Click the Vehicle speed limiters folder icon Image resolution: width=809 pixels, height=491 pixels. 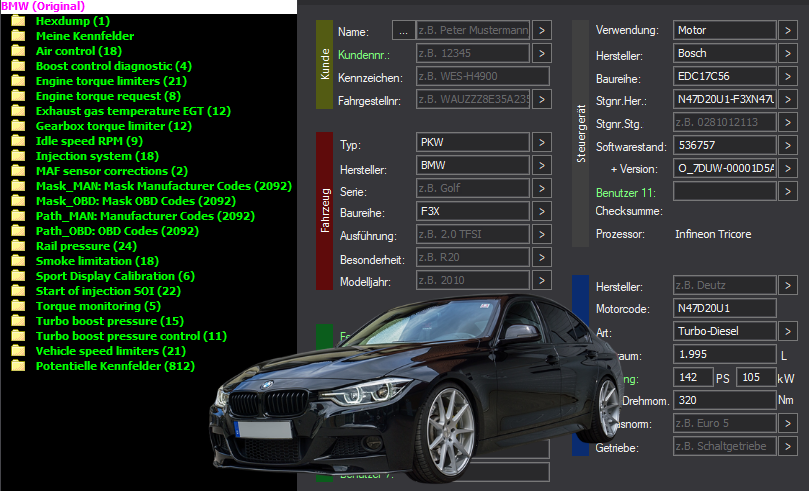click(18, 351)
